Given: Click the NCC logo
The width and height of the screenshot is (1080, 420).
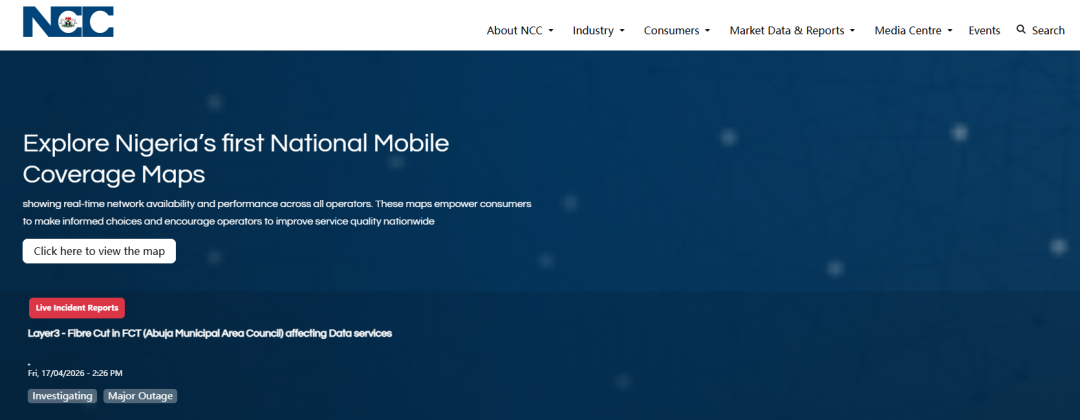Looking at the screenshot, I should click(68, 22).
